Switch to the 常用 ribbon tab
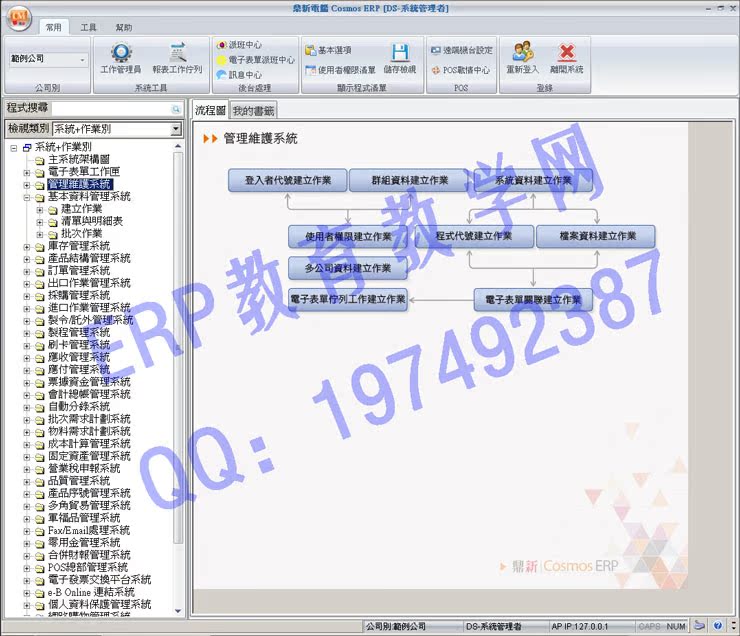The width and height of the screenshot is (740, 636). [x=53, y=27]
